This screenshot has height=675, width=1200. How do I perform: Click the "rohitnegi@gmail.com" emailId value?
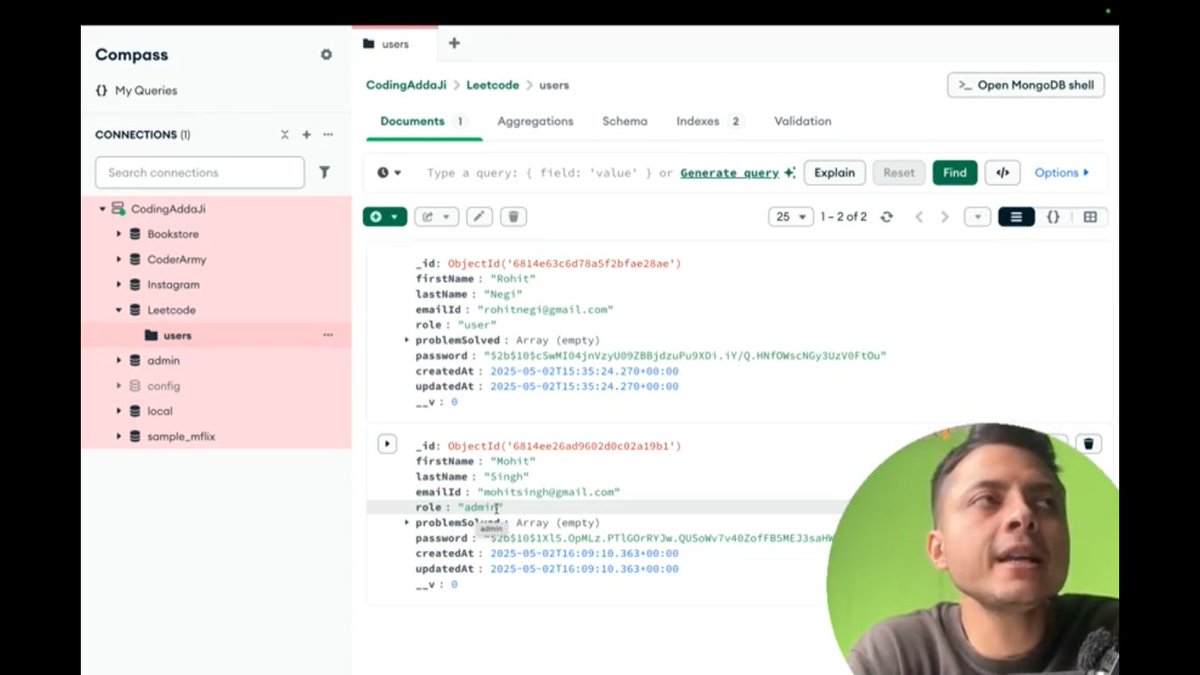click(x=545, y=310)
